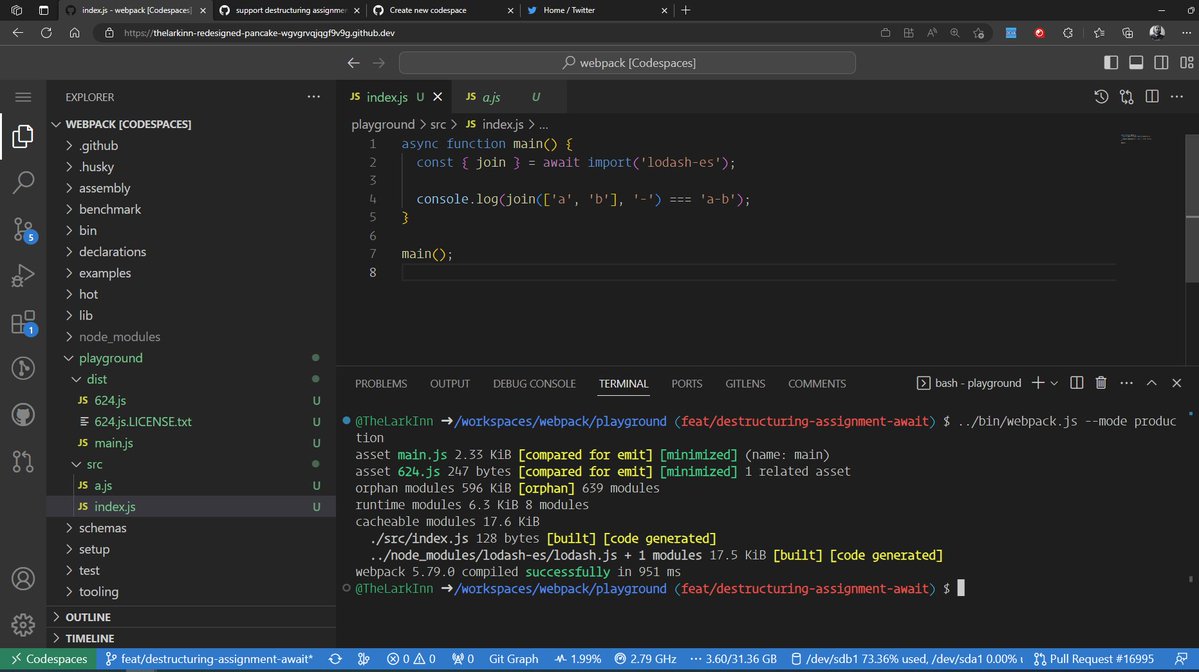Image resolution: width=1199 pixels, height=672 pixels.
Task: Toggle the primary side bar layout icon
Action: pyautogui.click(x=1111, y=63)
